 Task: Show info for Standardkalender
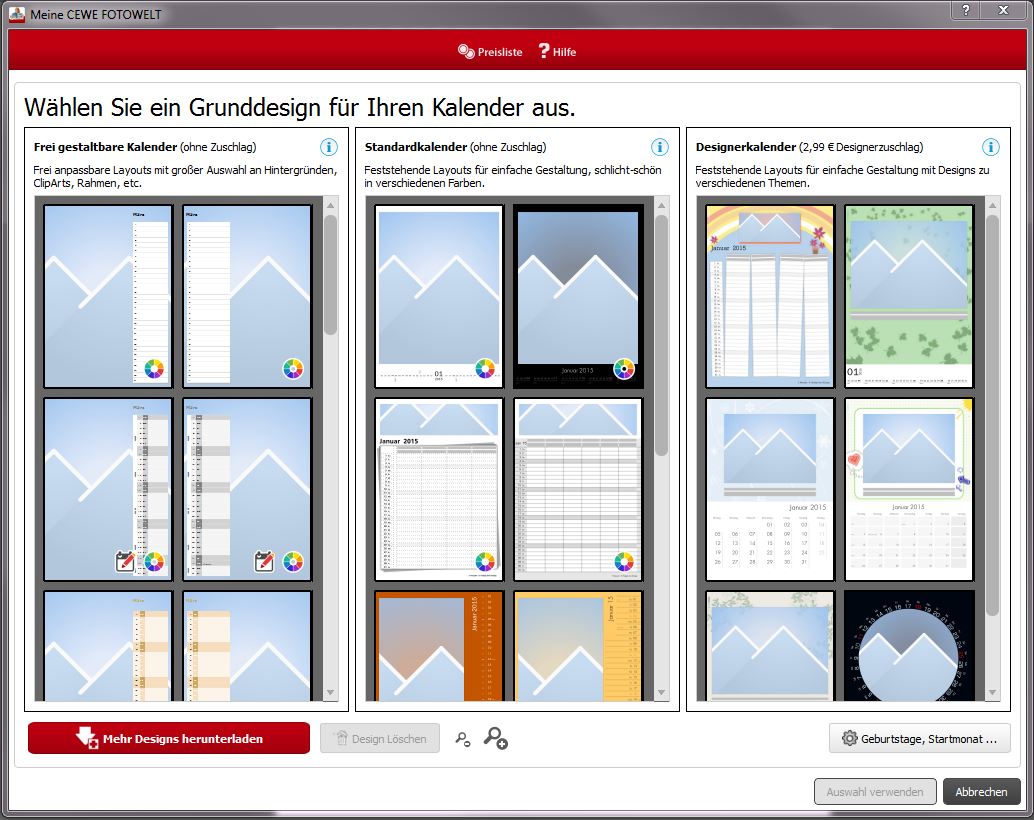point(659,147)
